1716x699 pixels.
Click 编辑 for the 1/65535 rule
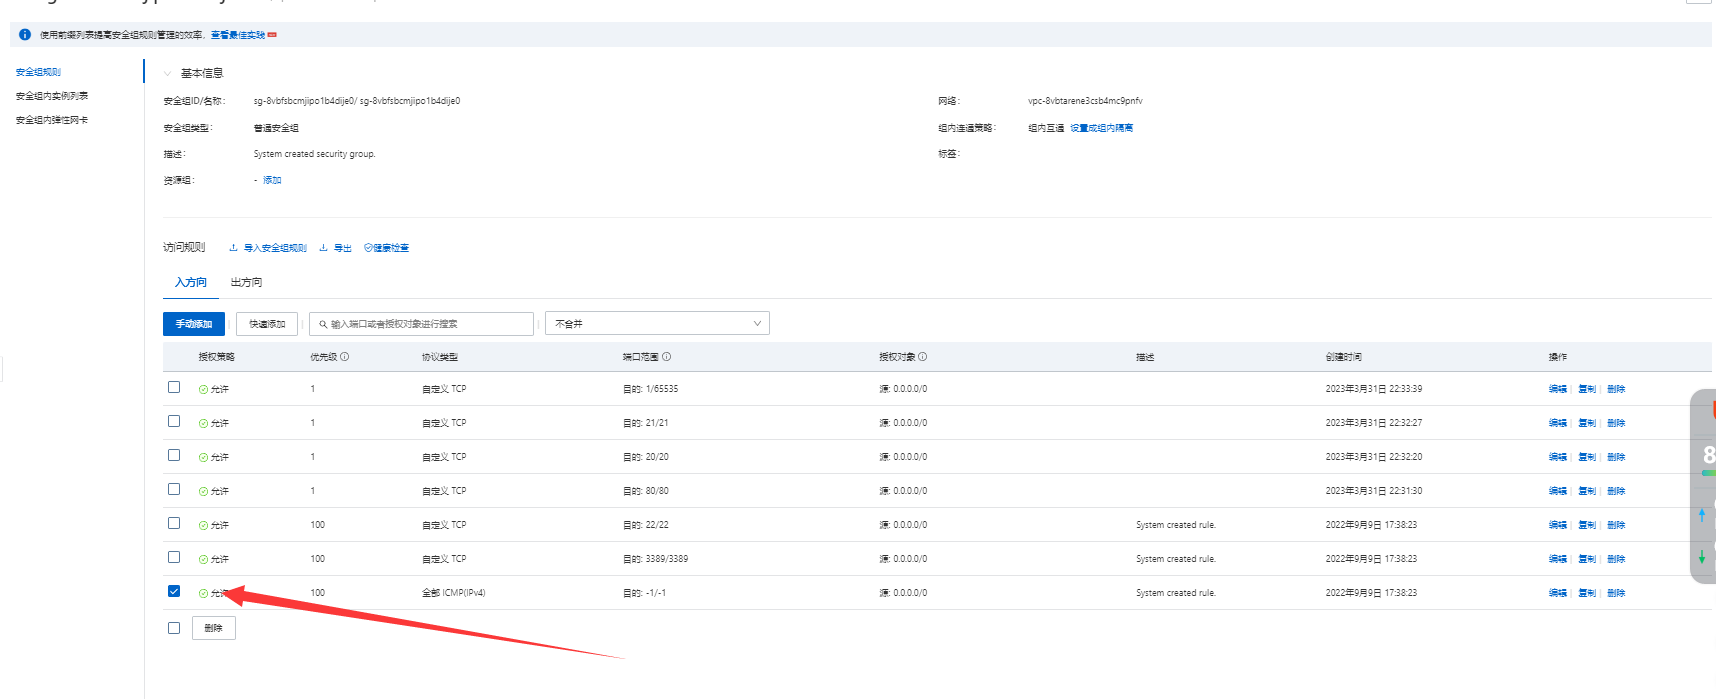coord(1558,389)
